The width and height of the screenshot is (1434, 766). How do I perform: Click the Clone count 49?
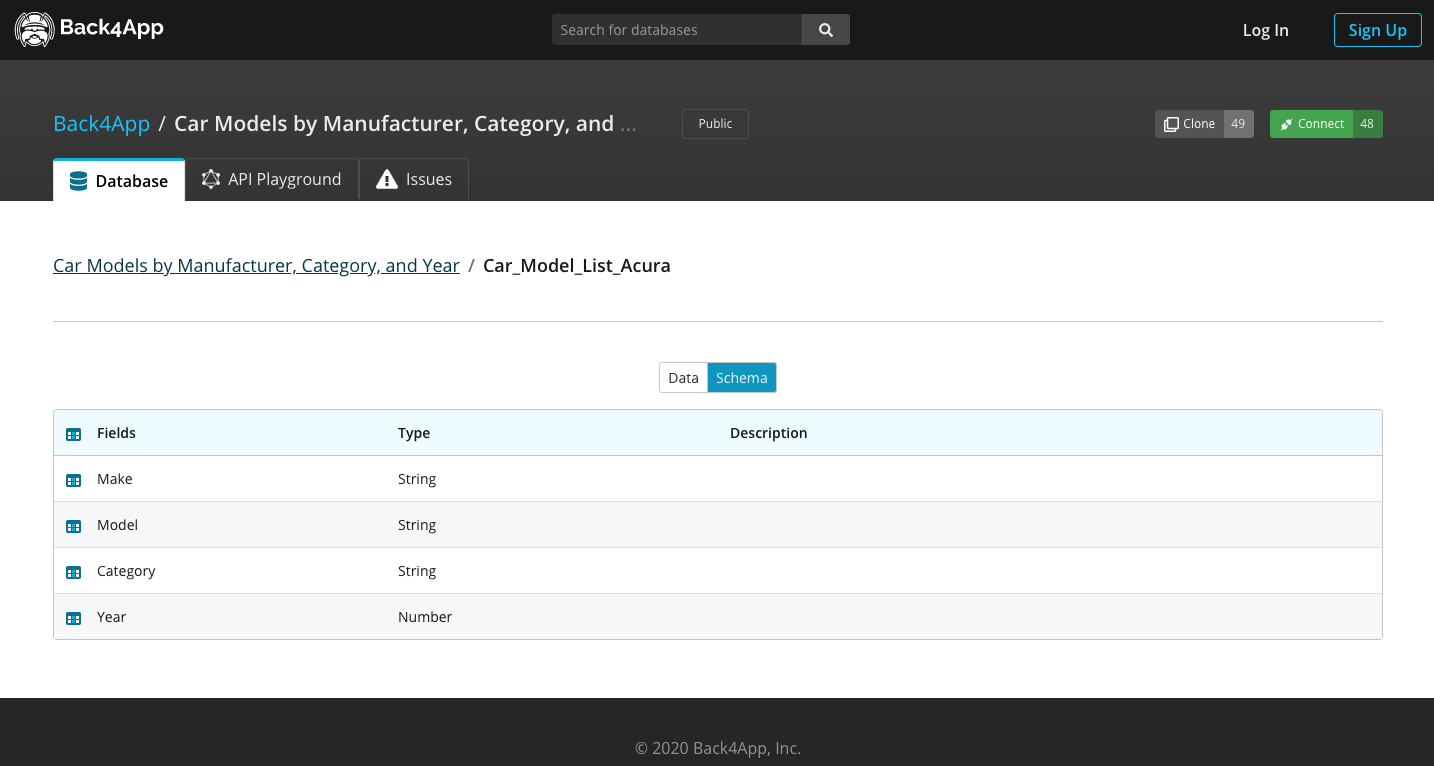click(1239, 124)
